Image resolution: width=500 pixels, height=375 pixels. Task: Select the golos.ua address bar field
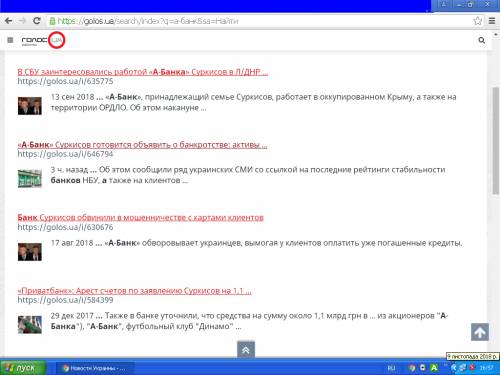click(x=260, y=21)
